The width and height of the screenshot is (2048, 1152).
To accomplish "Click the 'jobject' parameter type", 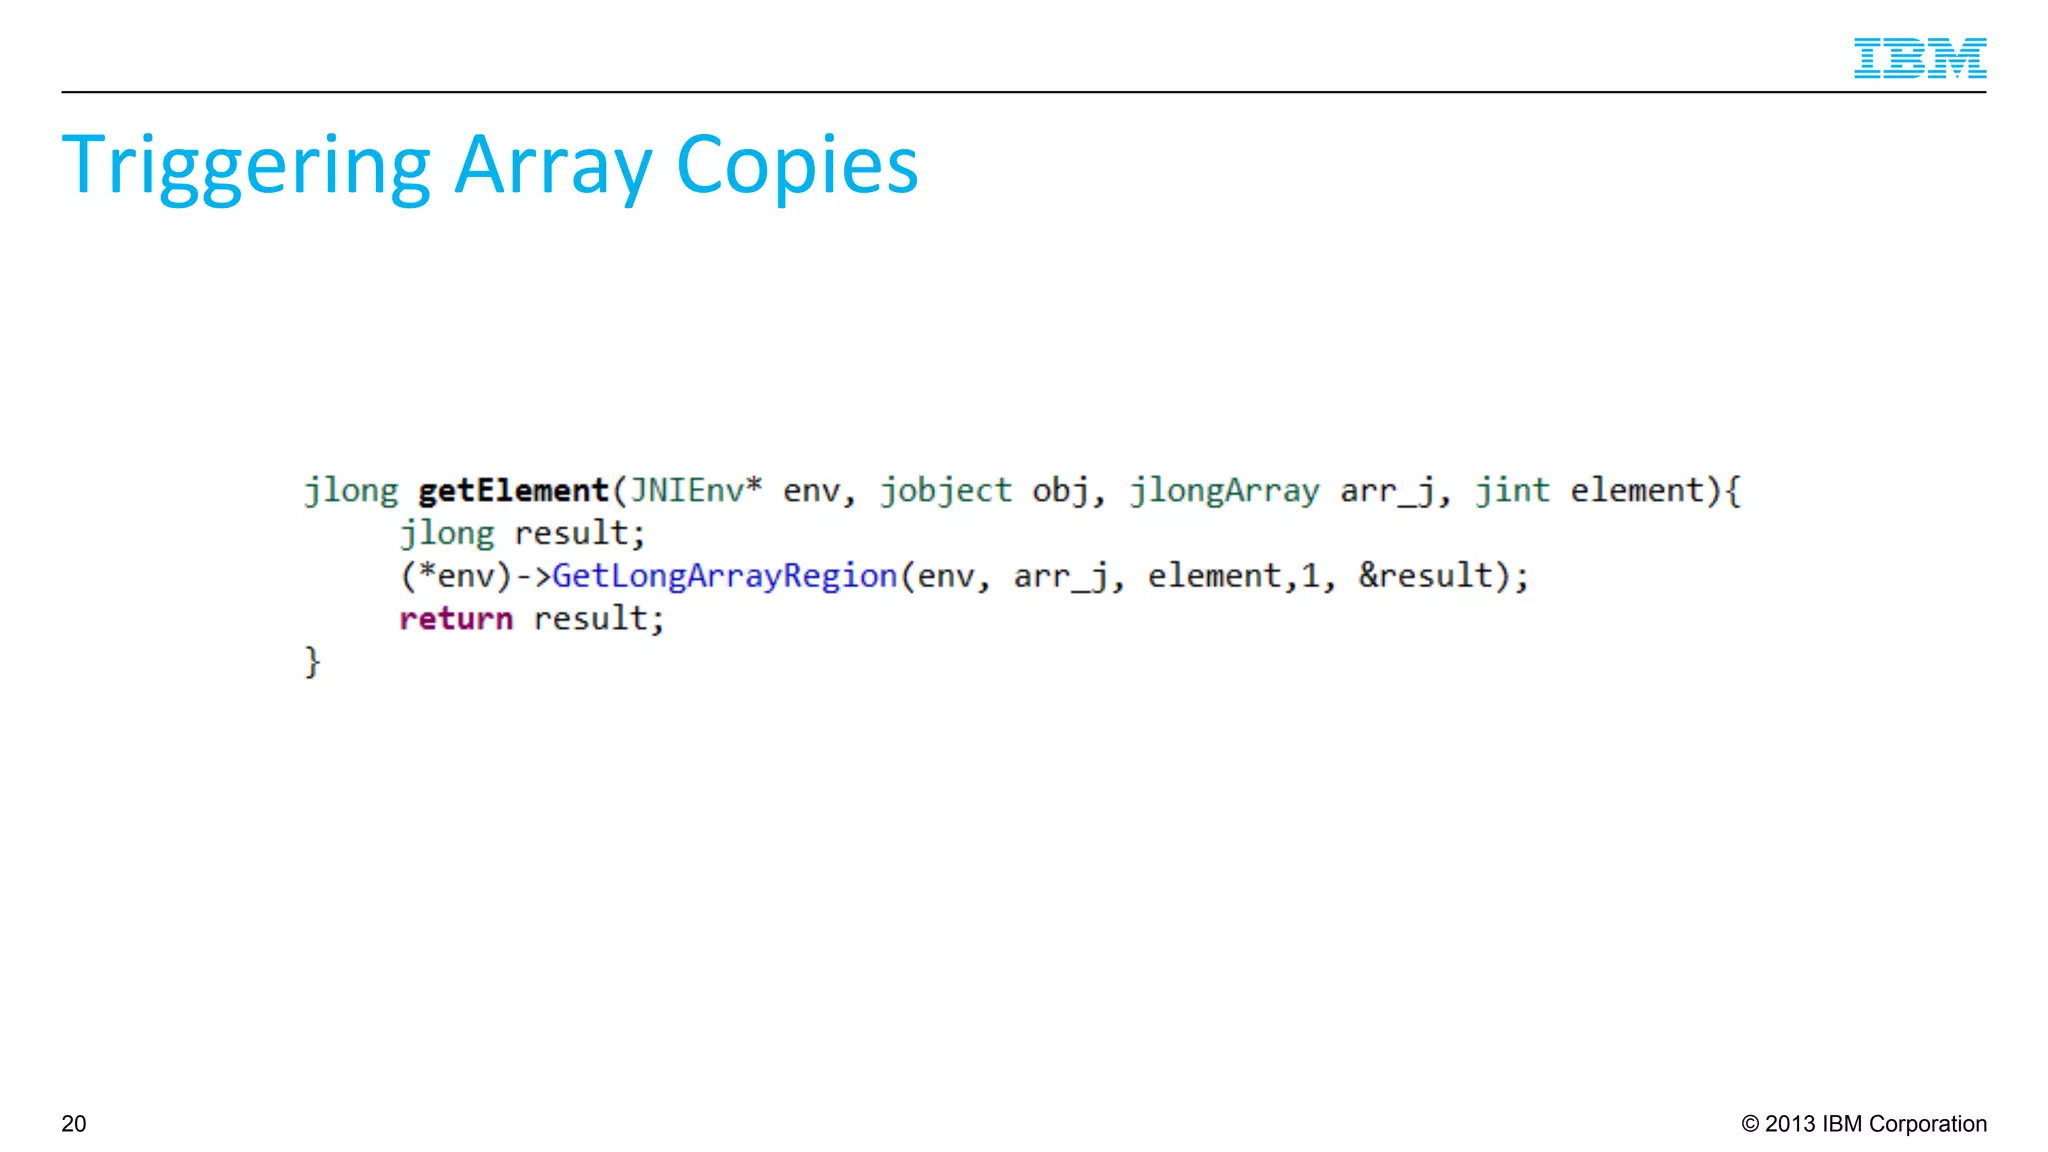I will [946, 491].
